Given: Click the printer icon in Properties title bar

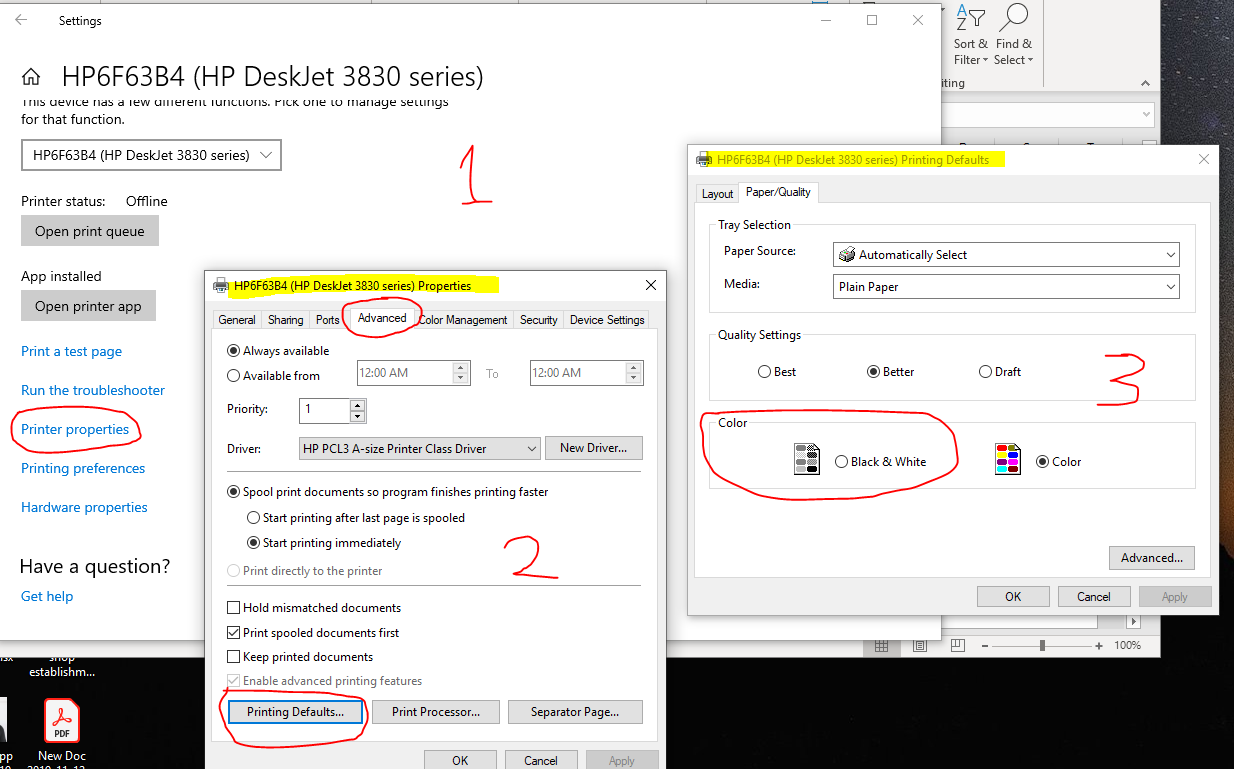Looking at the screenshot, I should [x=221, y=285].
